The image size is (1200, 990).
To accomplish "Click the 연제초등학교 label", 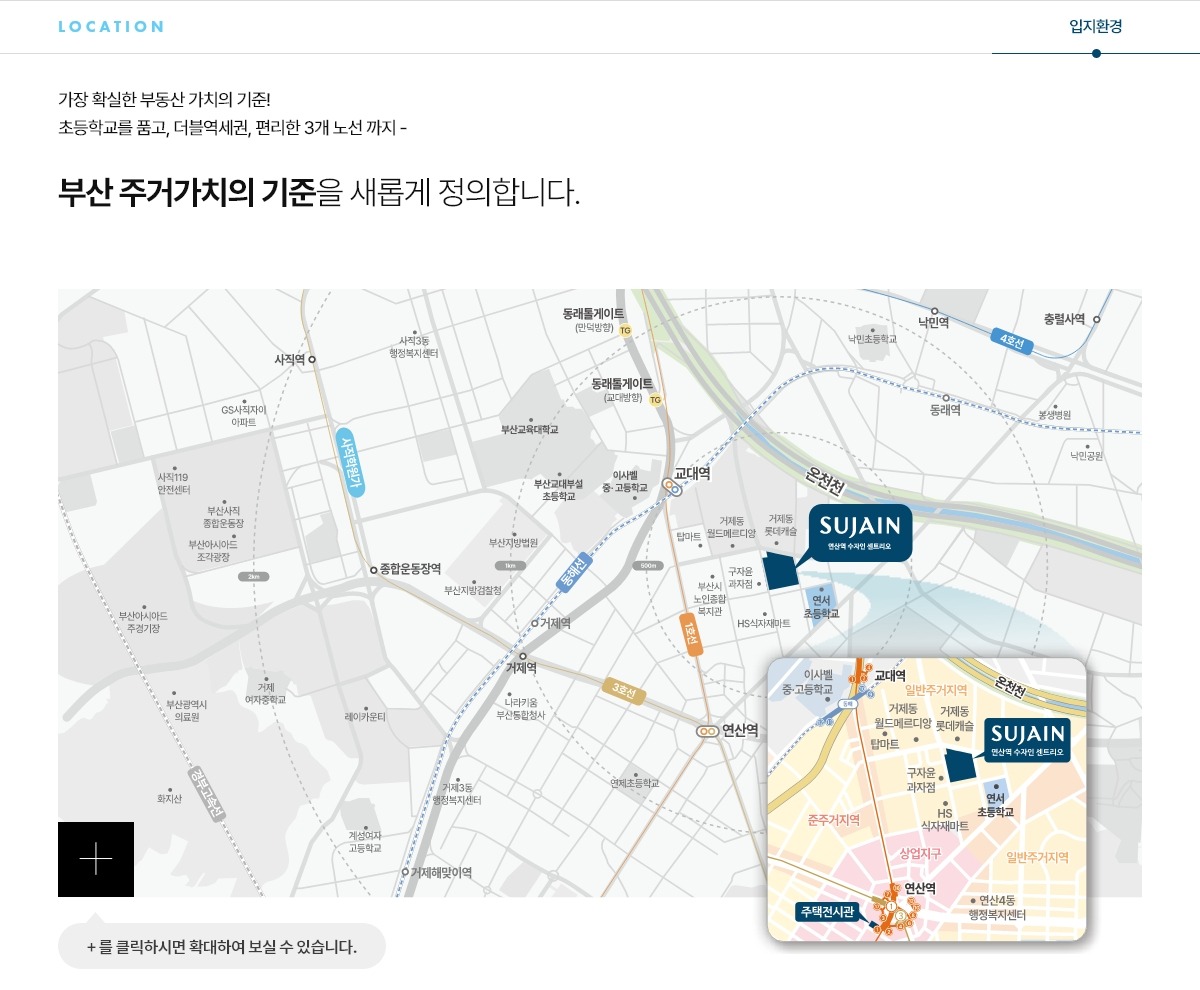I will tap(634, 783).
